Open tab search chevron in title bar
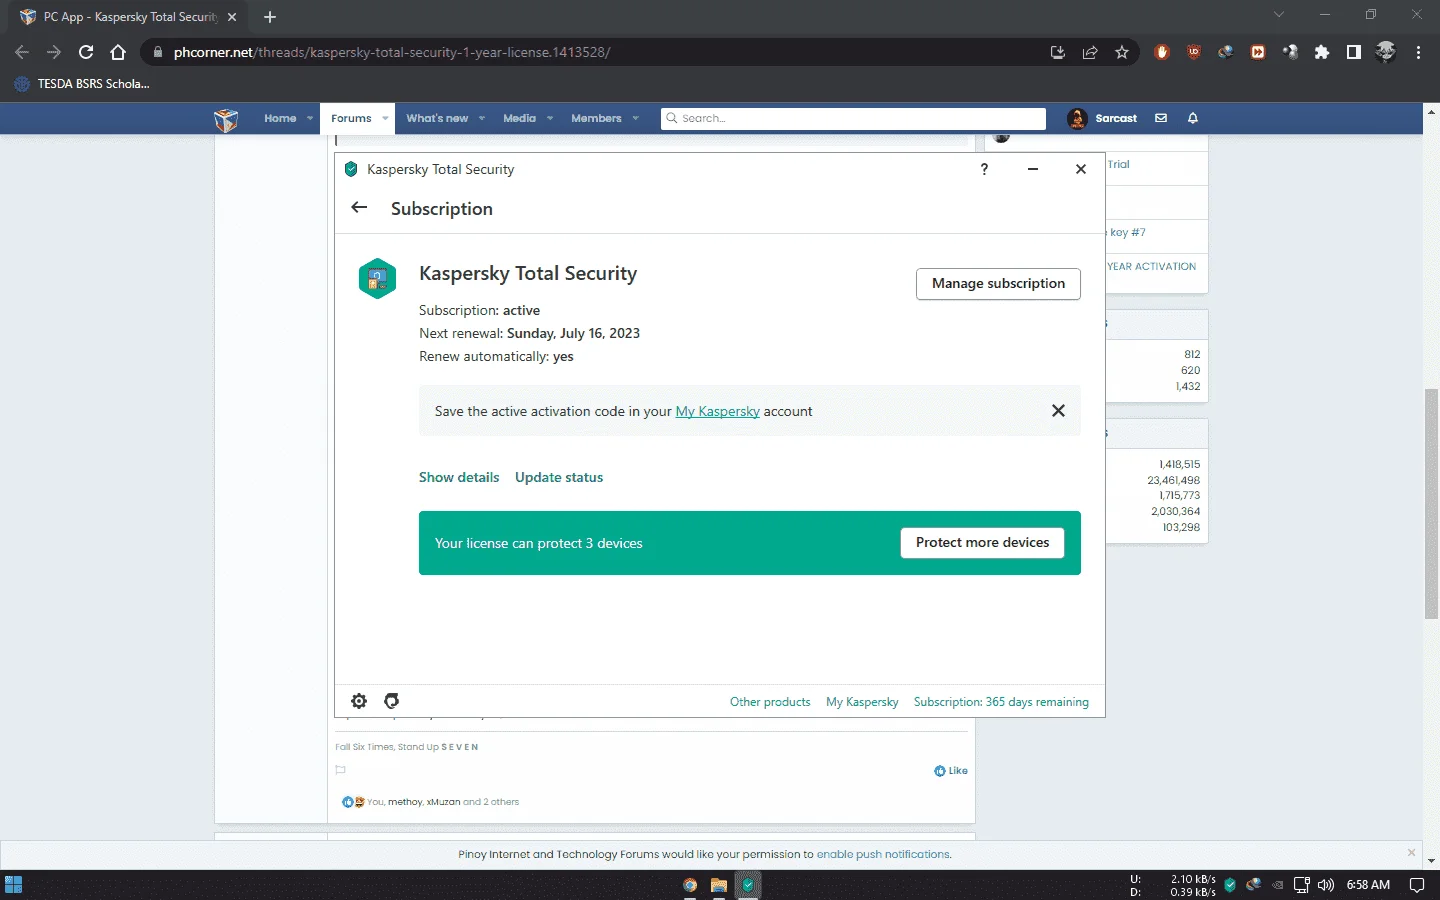The image size is (1440, 900). point(1278,14)
